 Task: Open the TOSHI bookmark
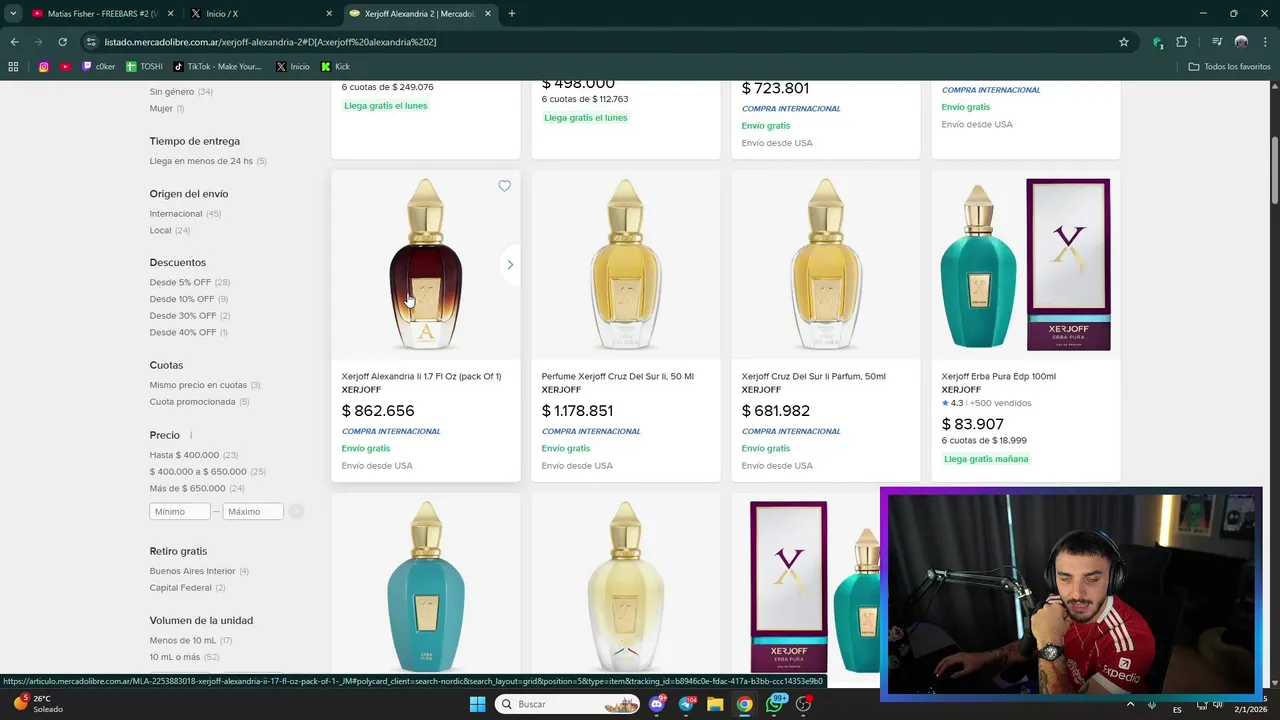pos(144,67)
